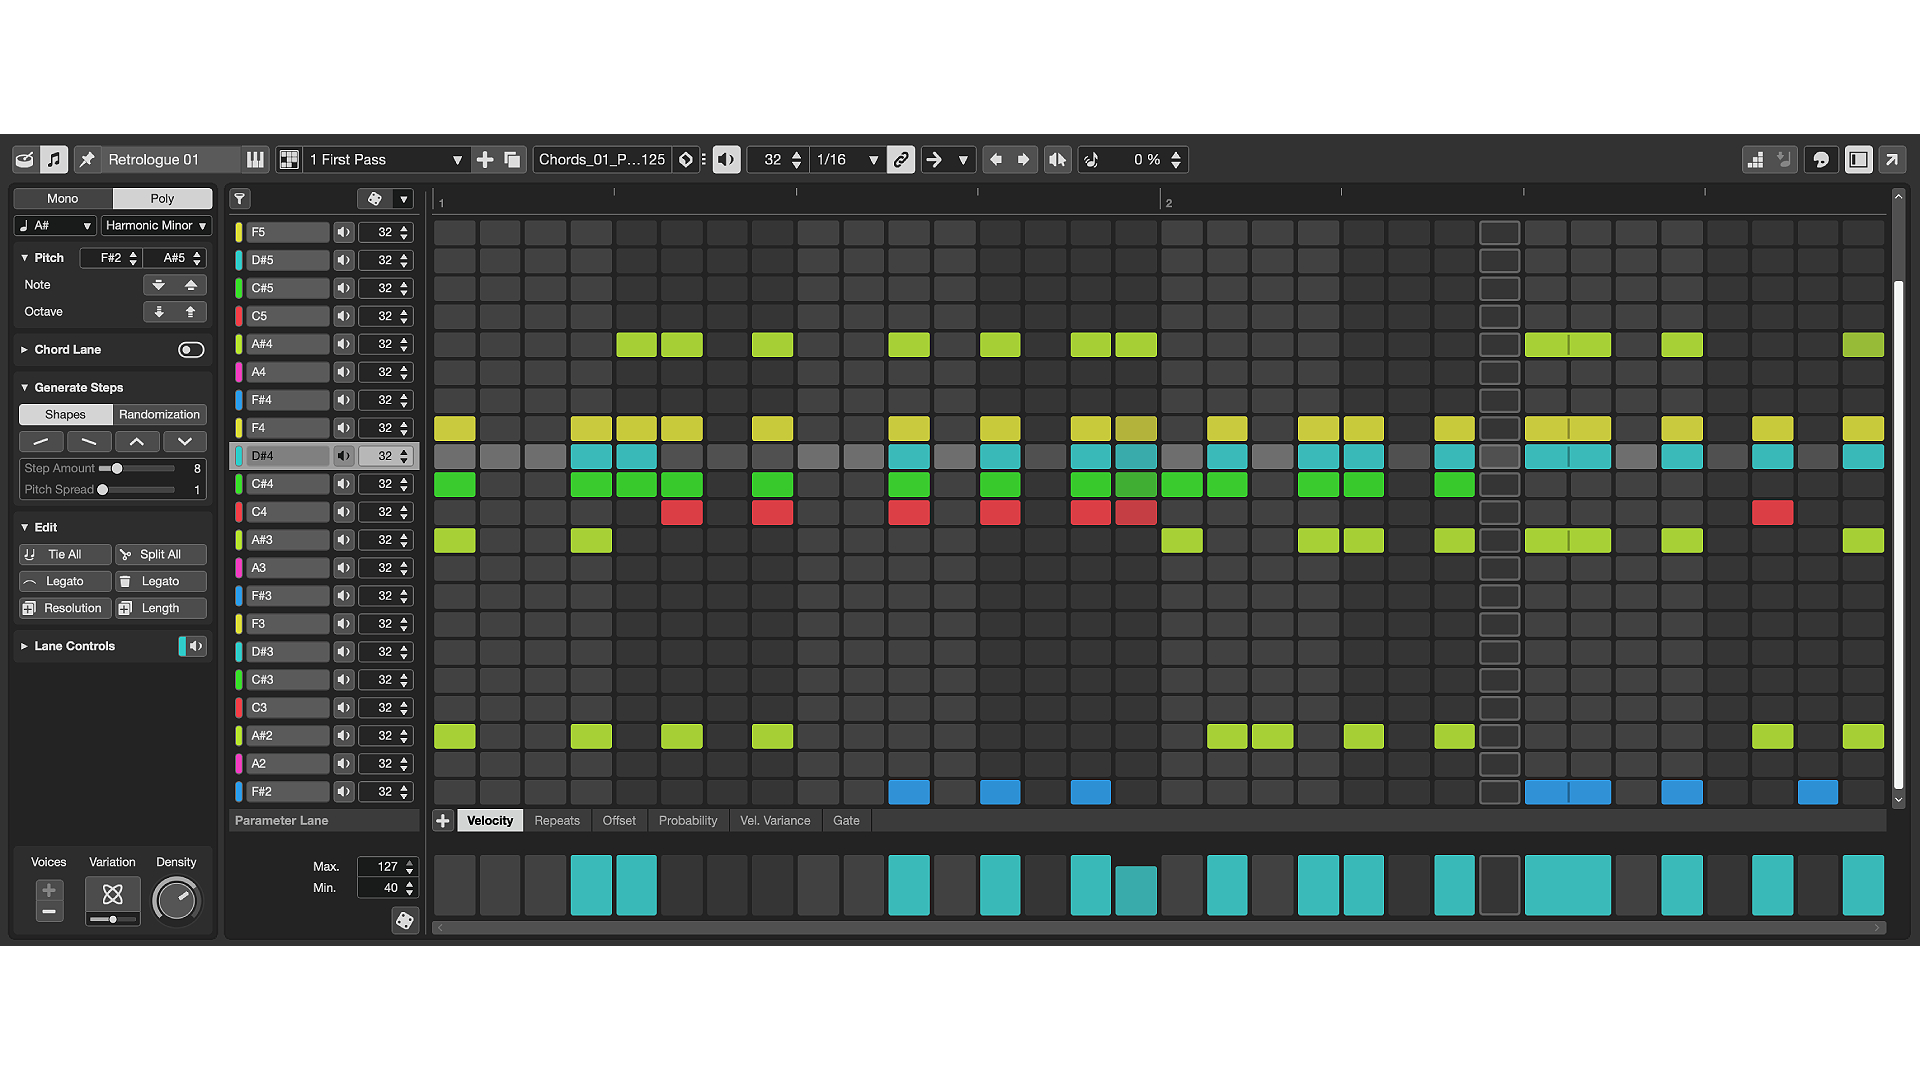Click the lane filter funnel icon
Screen dimensions: 1920x1080
(240, 199)
